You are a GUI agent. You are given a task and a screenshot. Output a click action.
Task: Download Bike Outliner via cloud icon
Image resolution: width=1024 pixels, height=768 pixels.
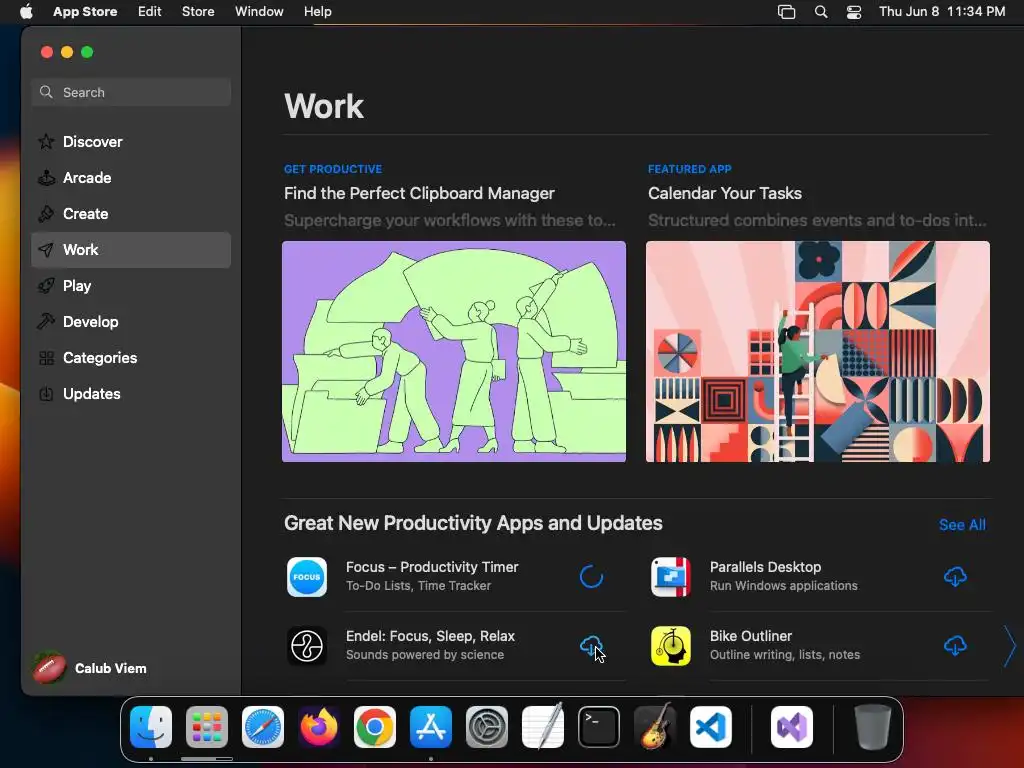(x=955, y=646)
